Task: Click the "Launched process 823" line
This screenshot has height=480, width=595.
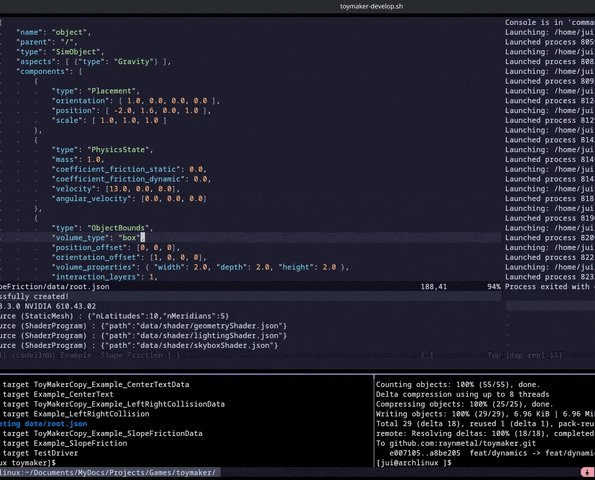Action: [x=550, y=277]
